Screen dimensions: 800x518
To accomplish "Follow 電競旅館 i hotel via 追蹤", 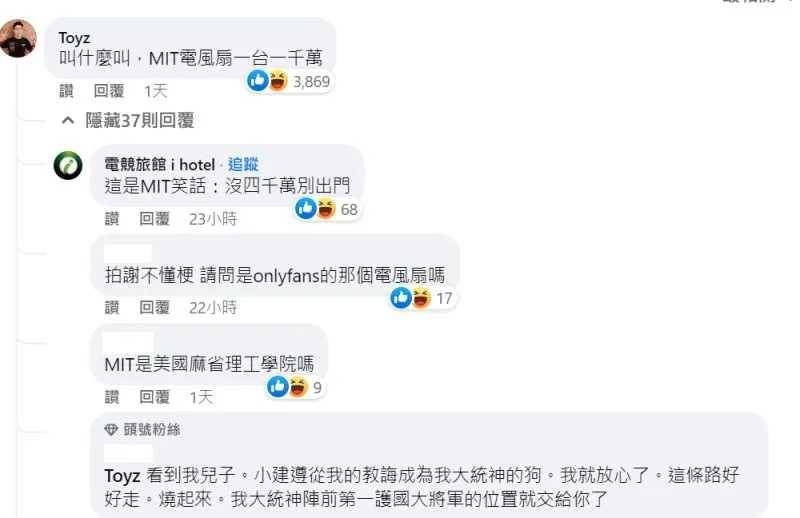I will [x=243, y=164].
